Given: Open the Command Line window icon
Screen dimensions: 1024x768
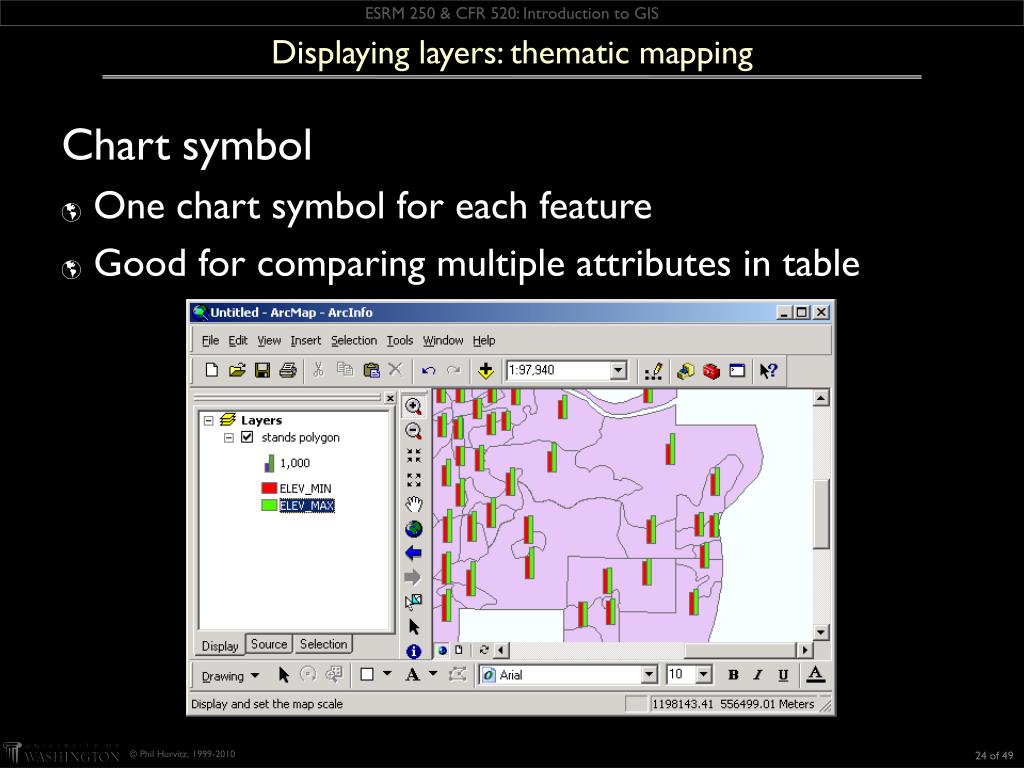Looking at the screenshot, I should pos(737,371).
